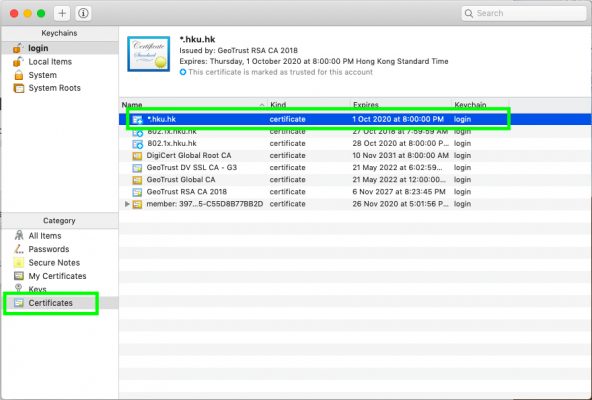The width and height of the screenshot is (592, 400).
Task: Click the icon of 802.1x.hku.hk expiring 28 Oct 2020
Action: pos(137,144)
